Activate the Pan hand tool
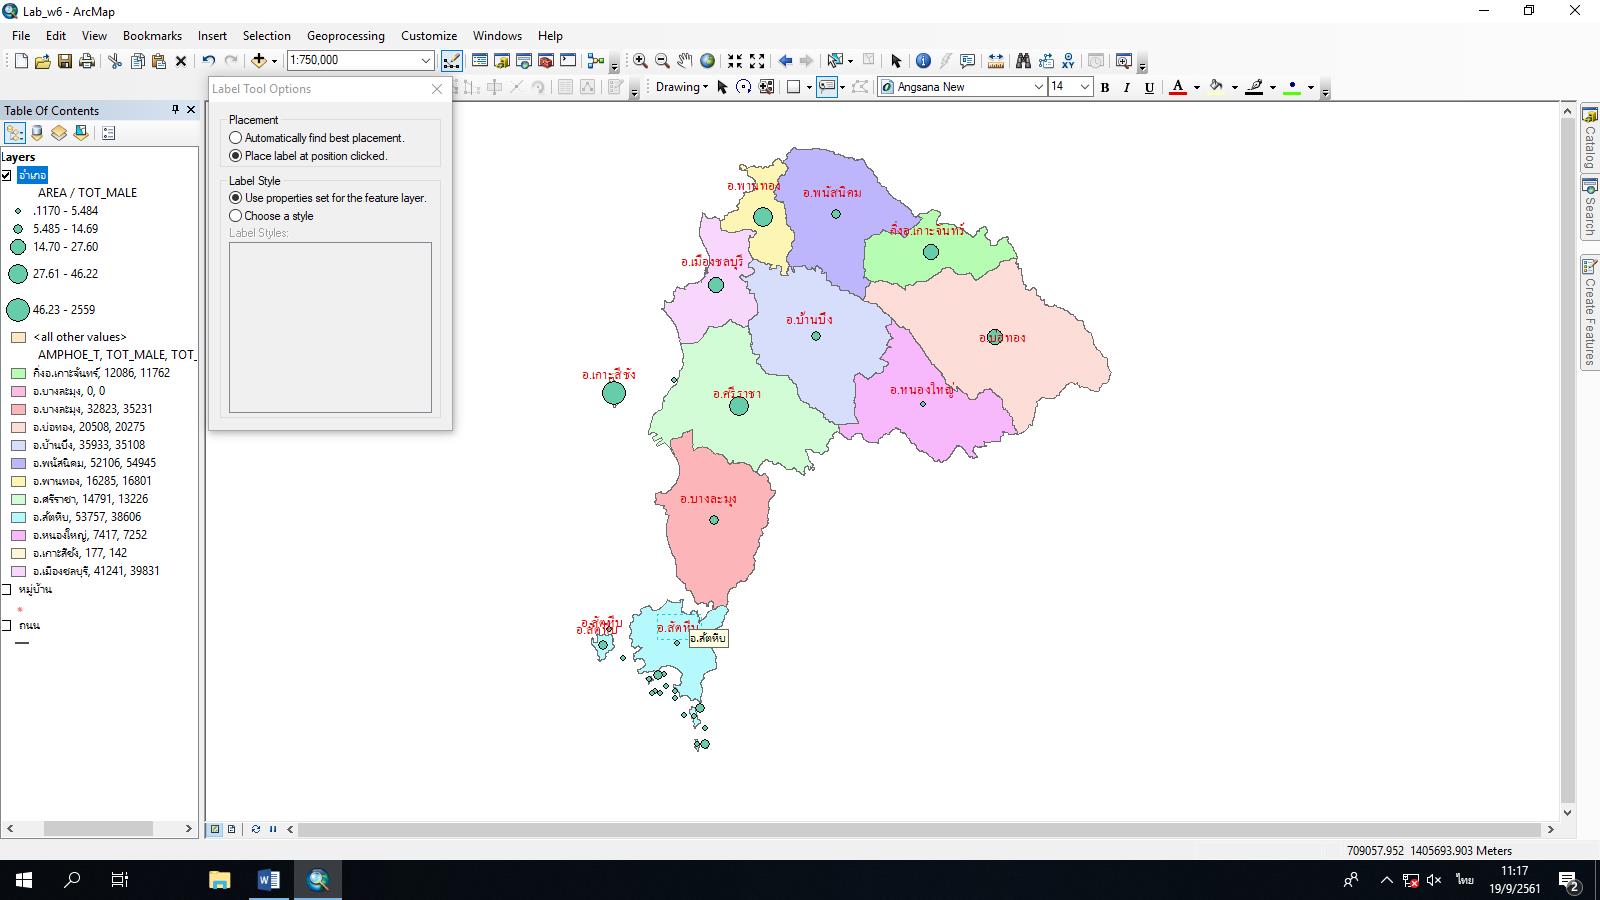 click(684, 61)
